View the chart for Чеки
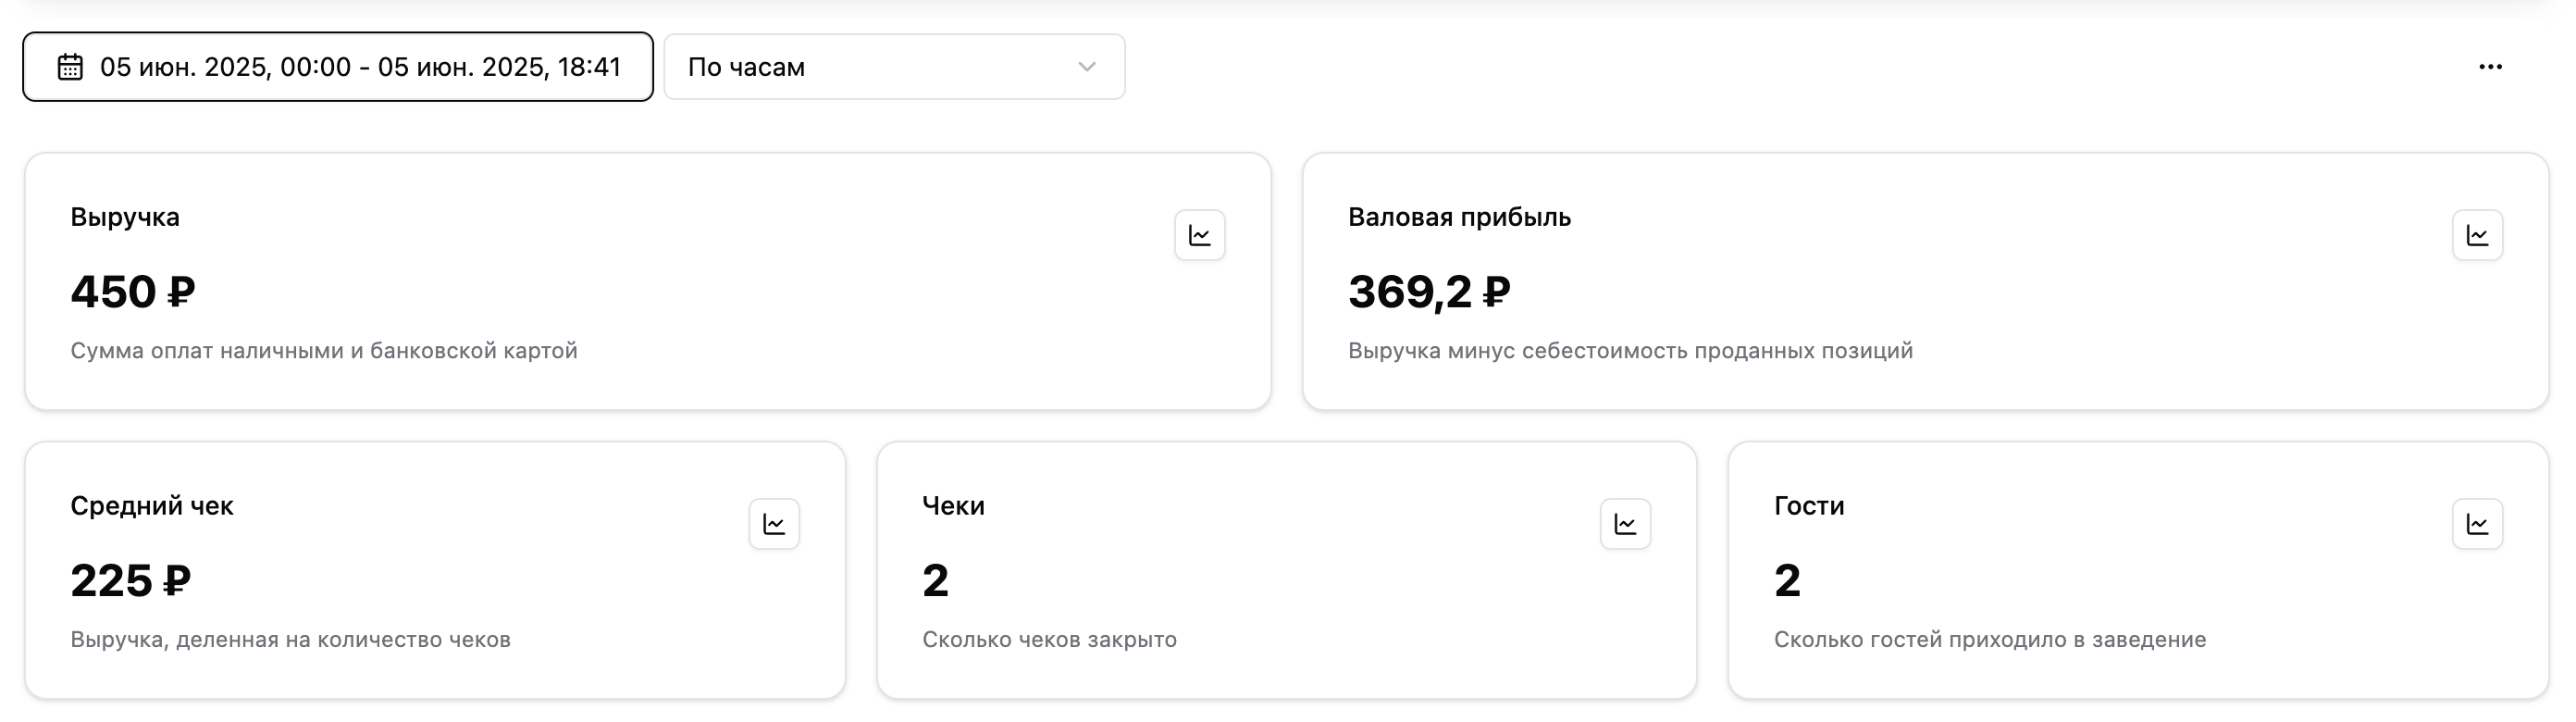This screenshot has width=2576, height=722. [1625, 524]
